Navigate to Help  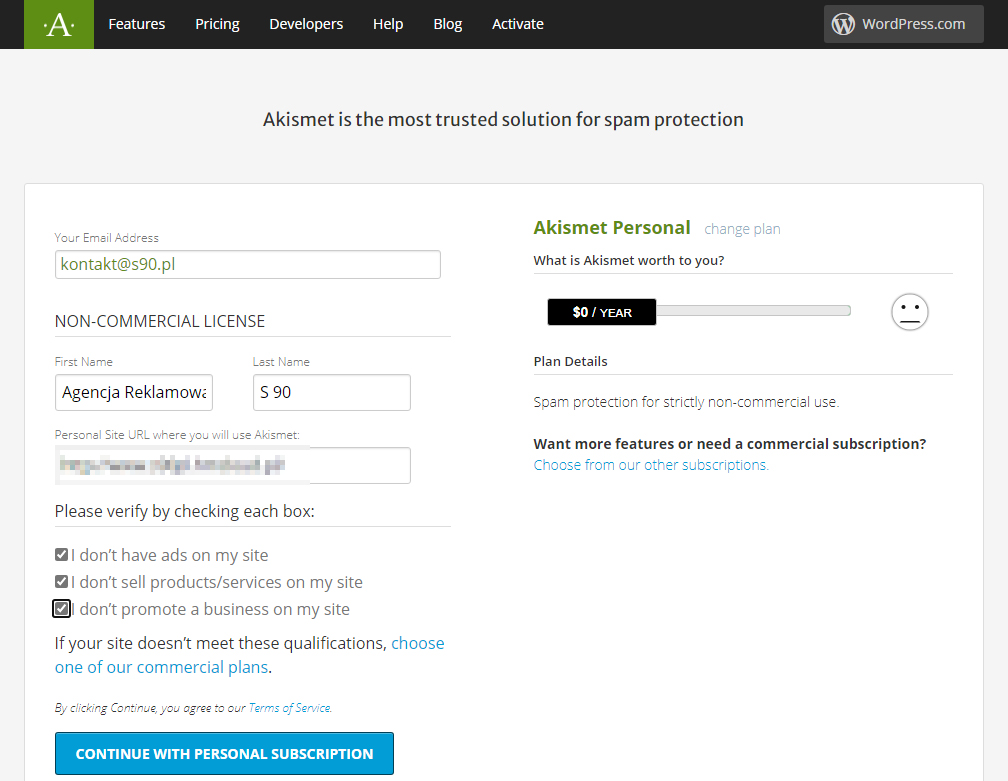point(388,24)
